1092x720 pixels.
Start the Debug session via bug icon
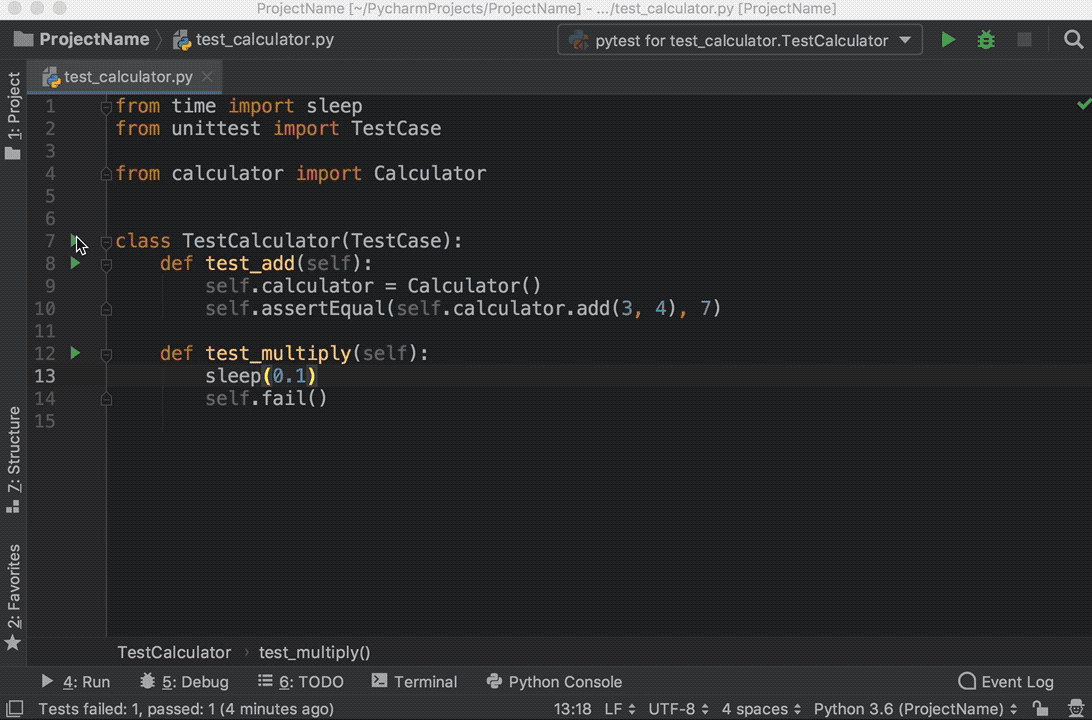[x=986, y=39]
